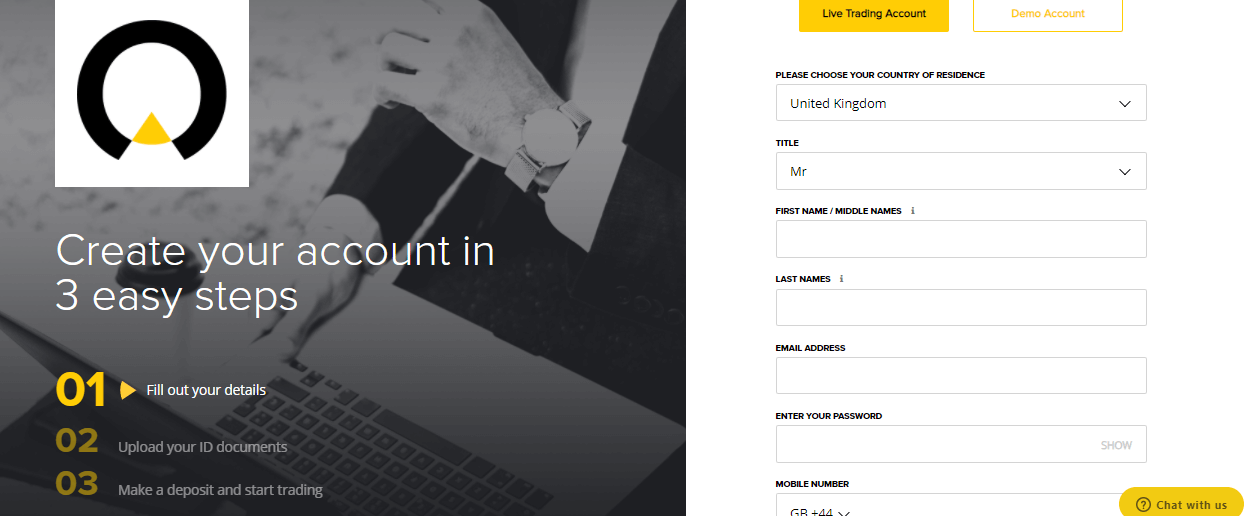Open the Chat with us widget
Image resolution: width=1254 pixels, height=516 pixels.
[1181, 503]
